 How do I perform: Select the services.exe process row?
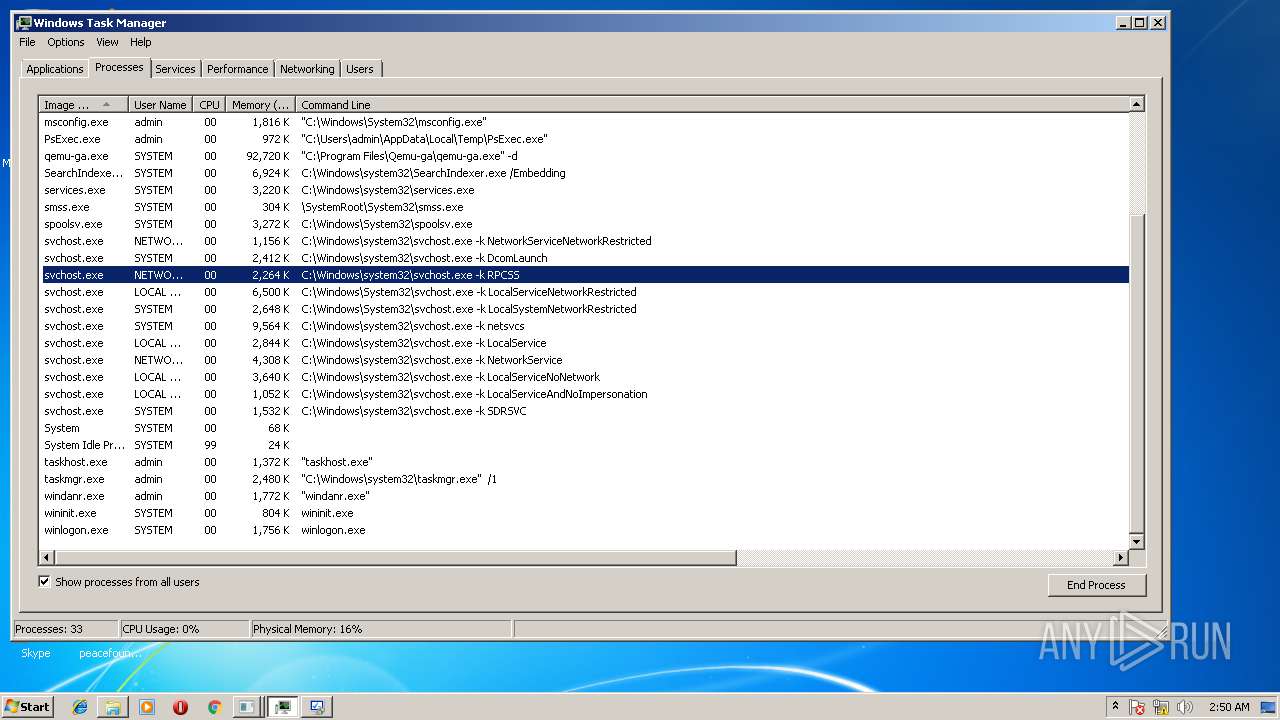(584, 190)
